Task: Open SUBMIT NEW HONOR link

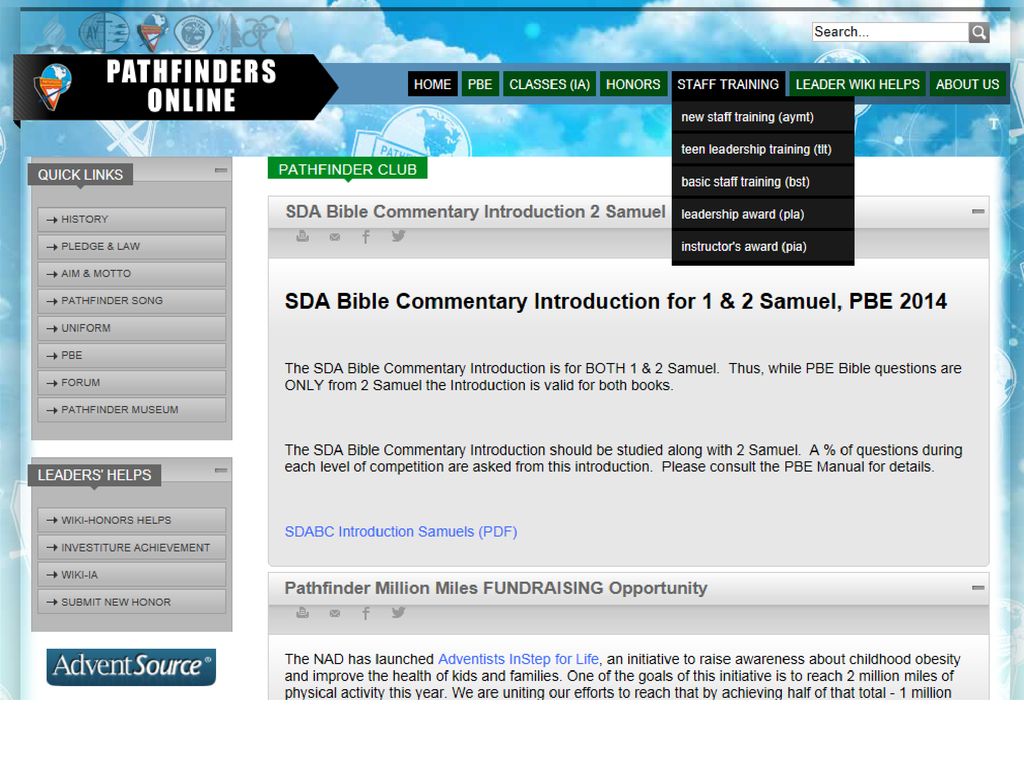Action: (x=131, y=602)
